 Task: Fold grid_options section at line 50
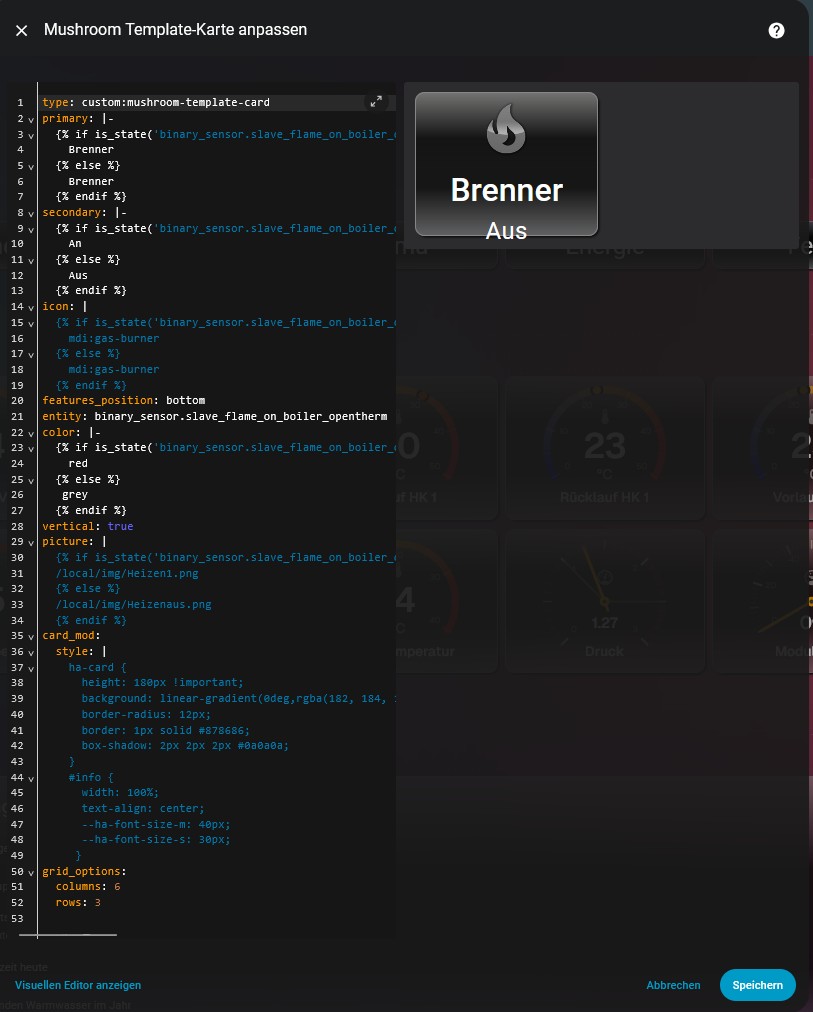(x=31, y=871)
